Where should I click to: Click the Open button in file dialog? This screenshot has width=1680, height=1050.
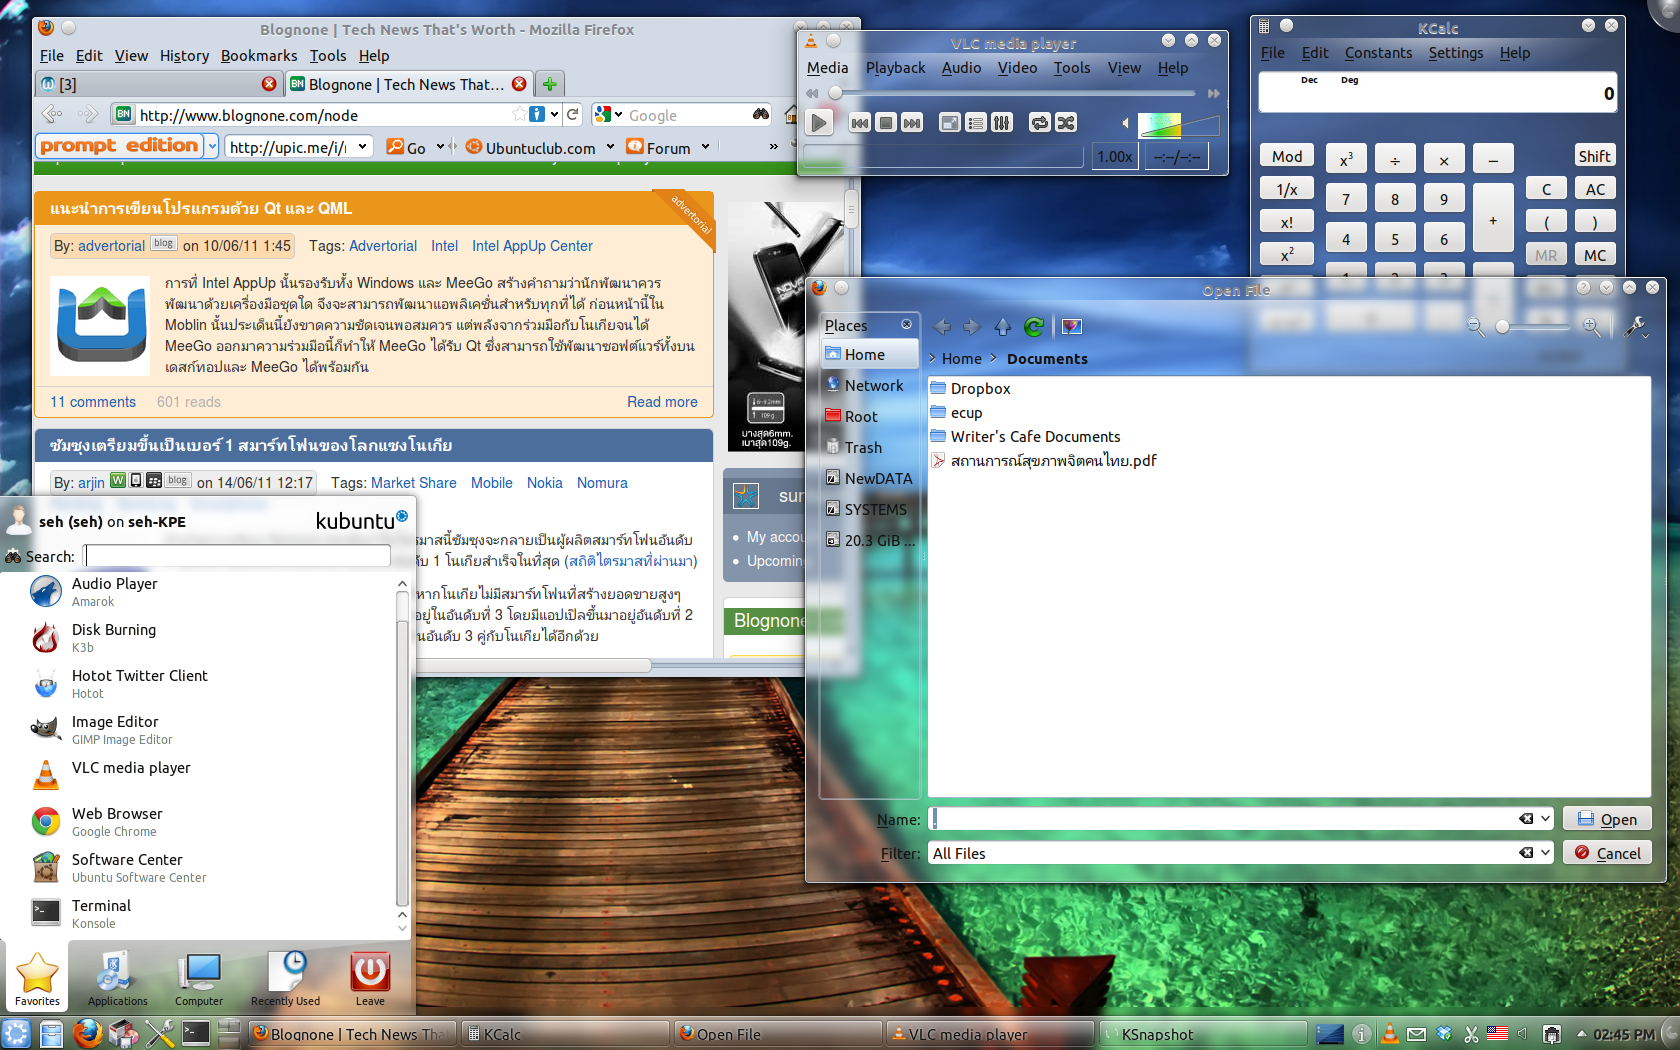(x=1607, y=819)
